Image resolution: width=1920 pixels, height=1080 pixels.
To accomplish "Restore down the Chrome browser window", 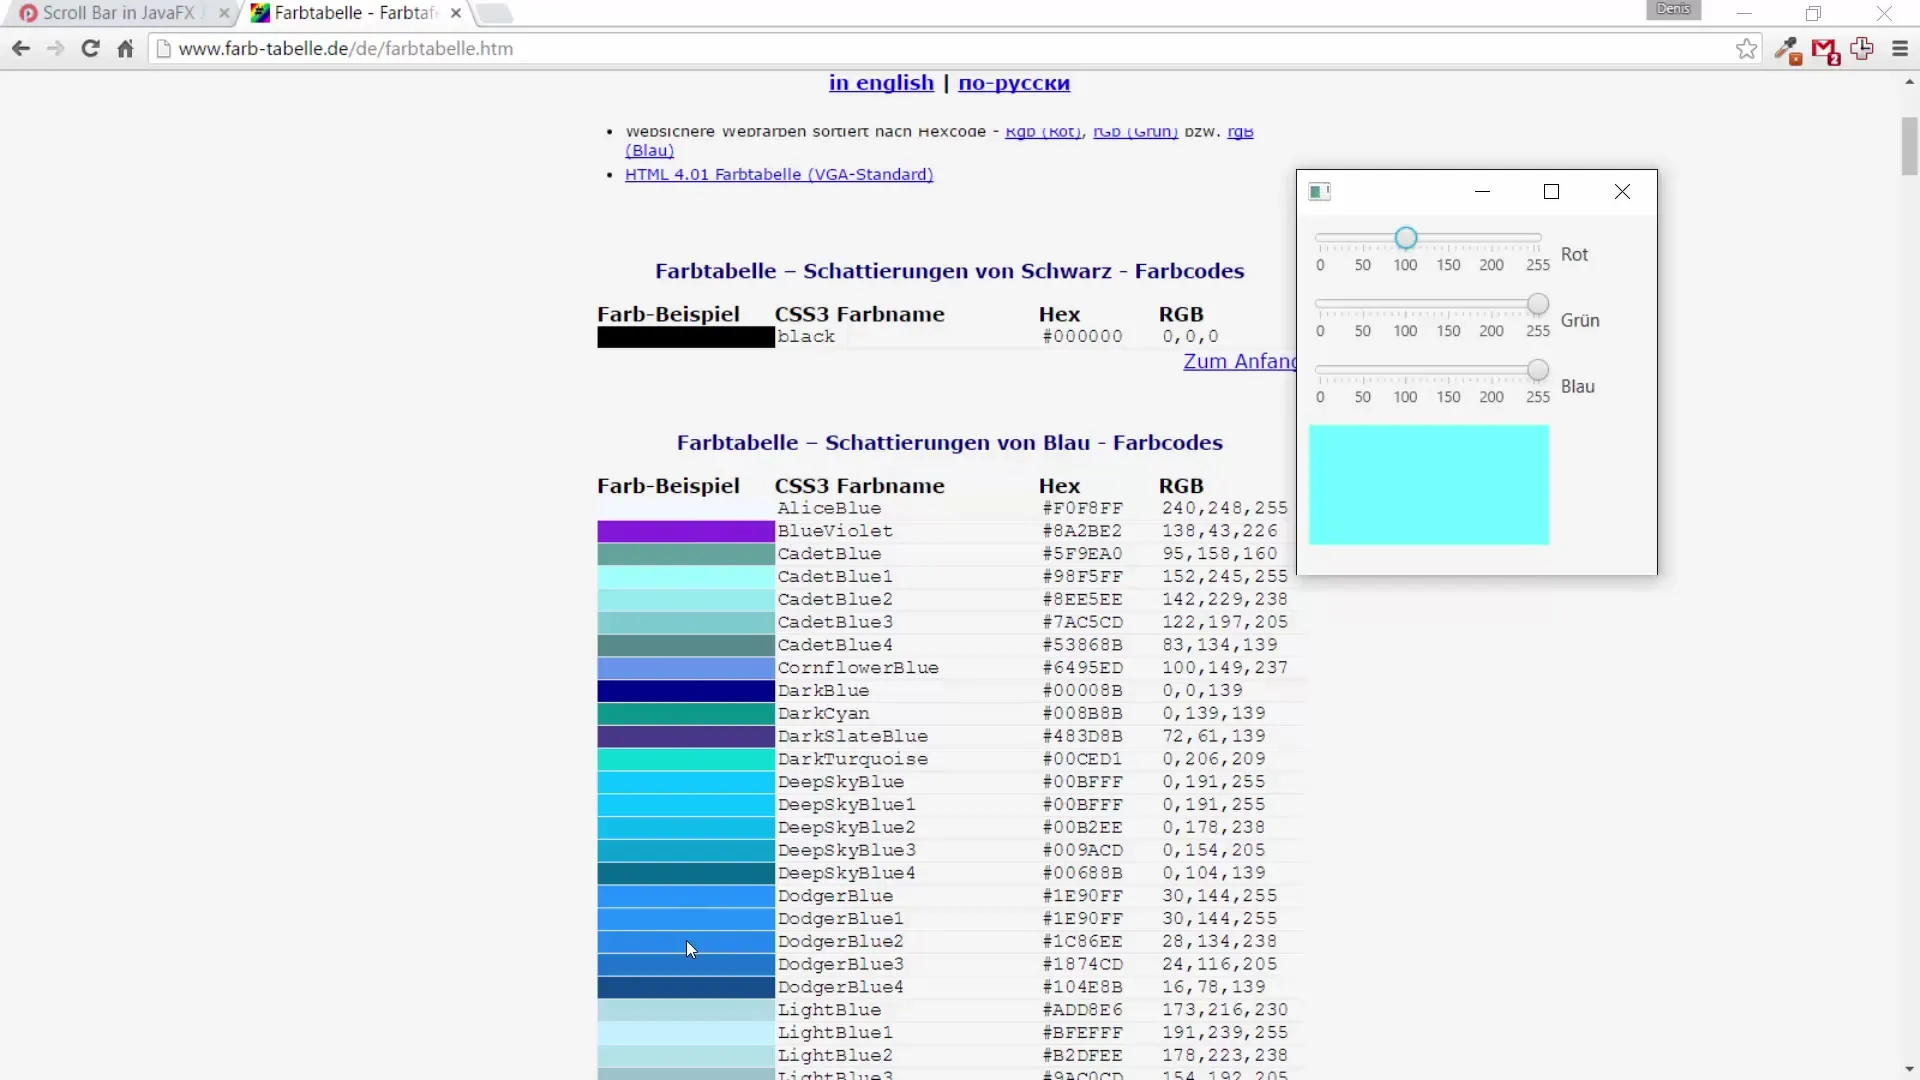I will coord(1813,13).
